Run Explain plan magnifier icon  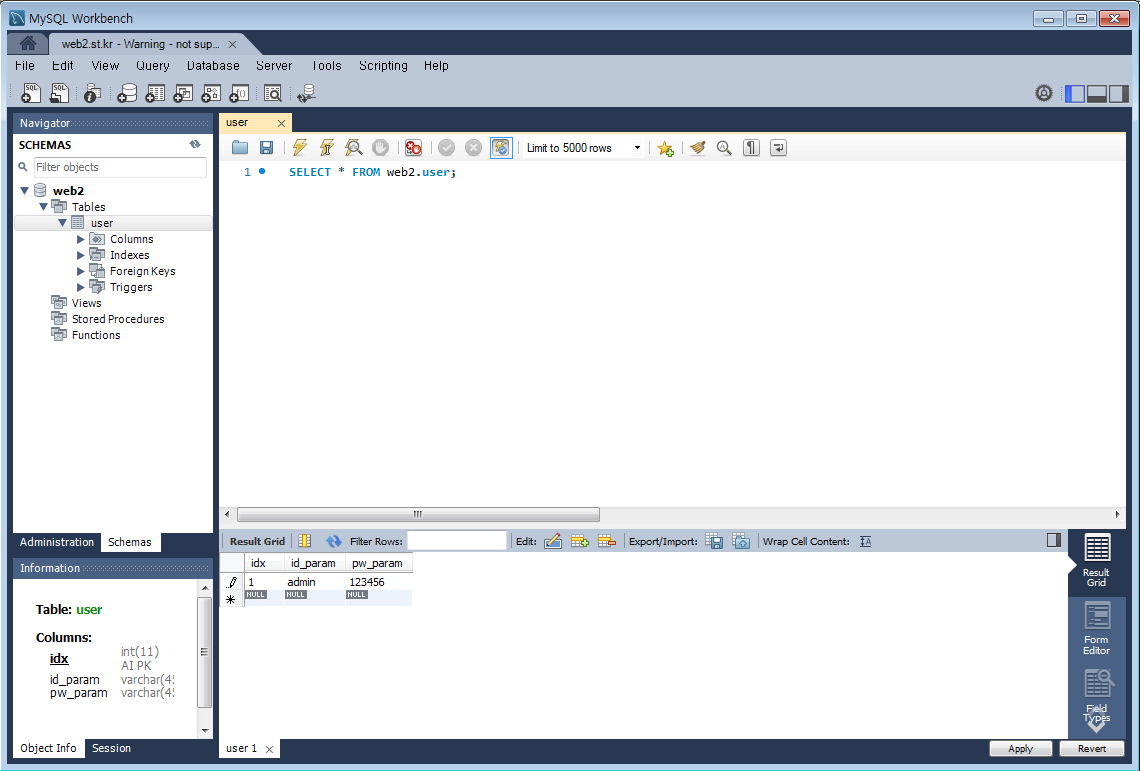[353, 148]
